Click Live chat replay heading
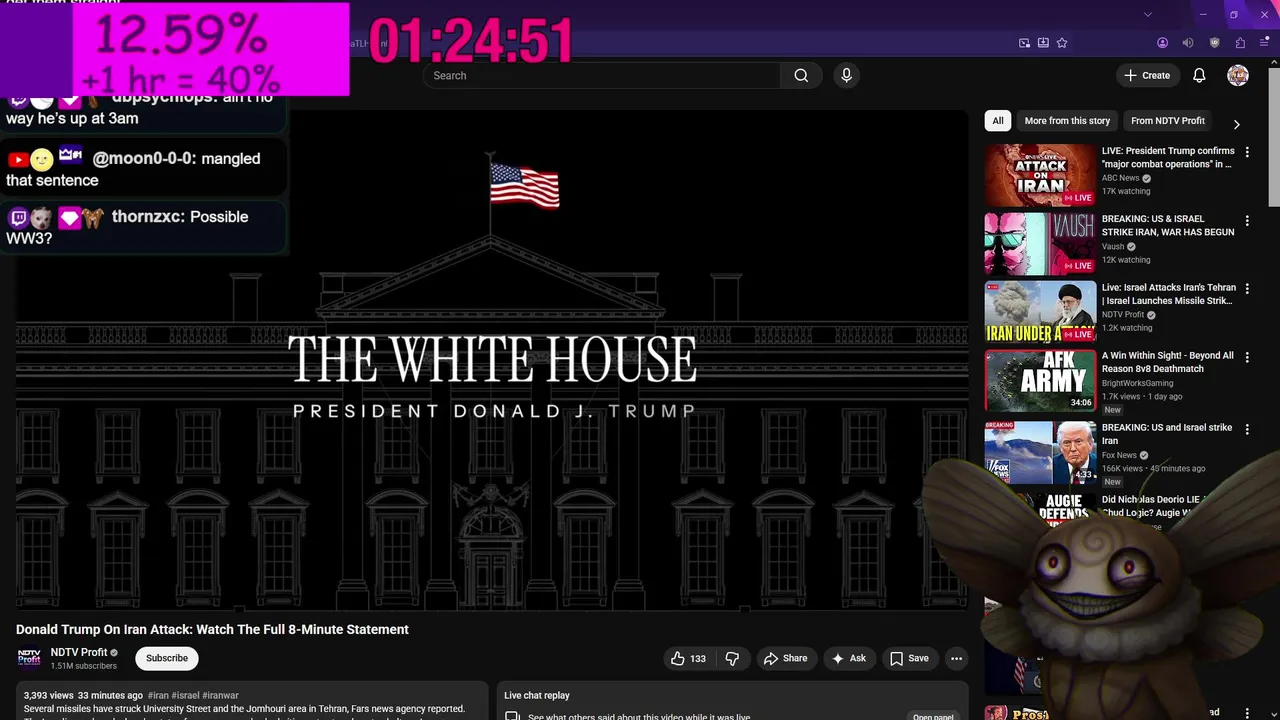Image resolution: width=1280 pixels, height=720 pixels. [537, 695]
